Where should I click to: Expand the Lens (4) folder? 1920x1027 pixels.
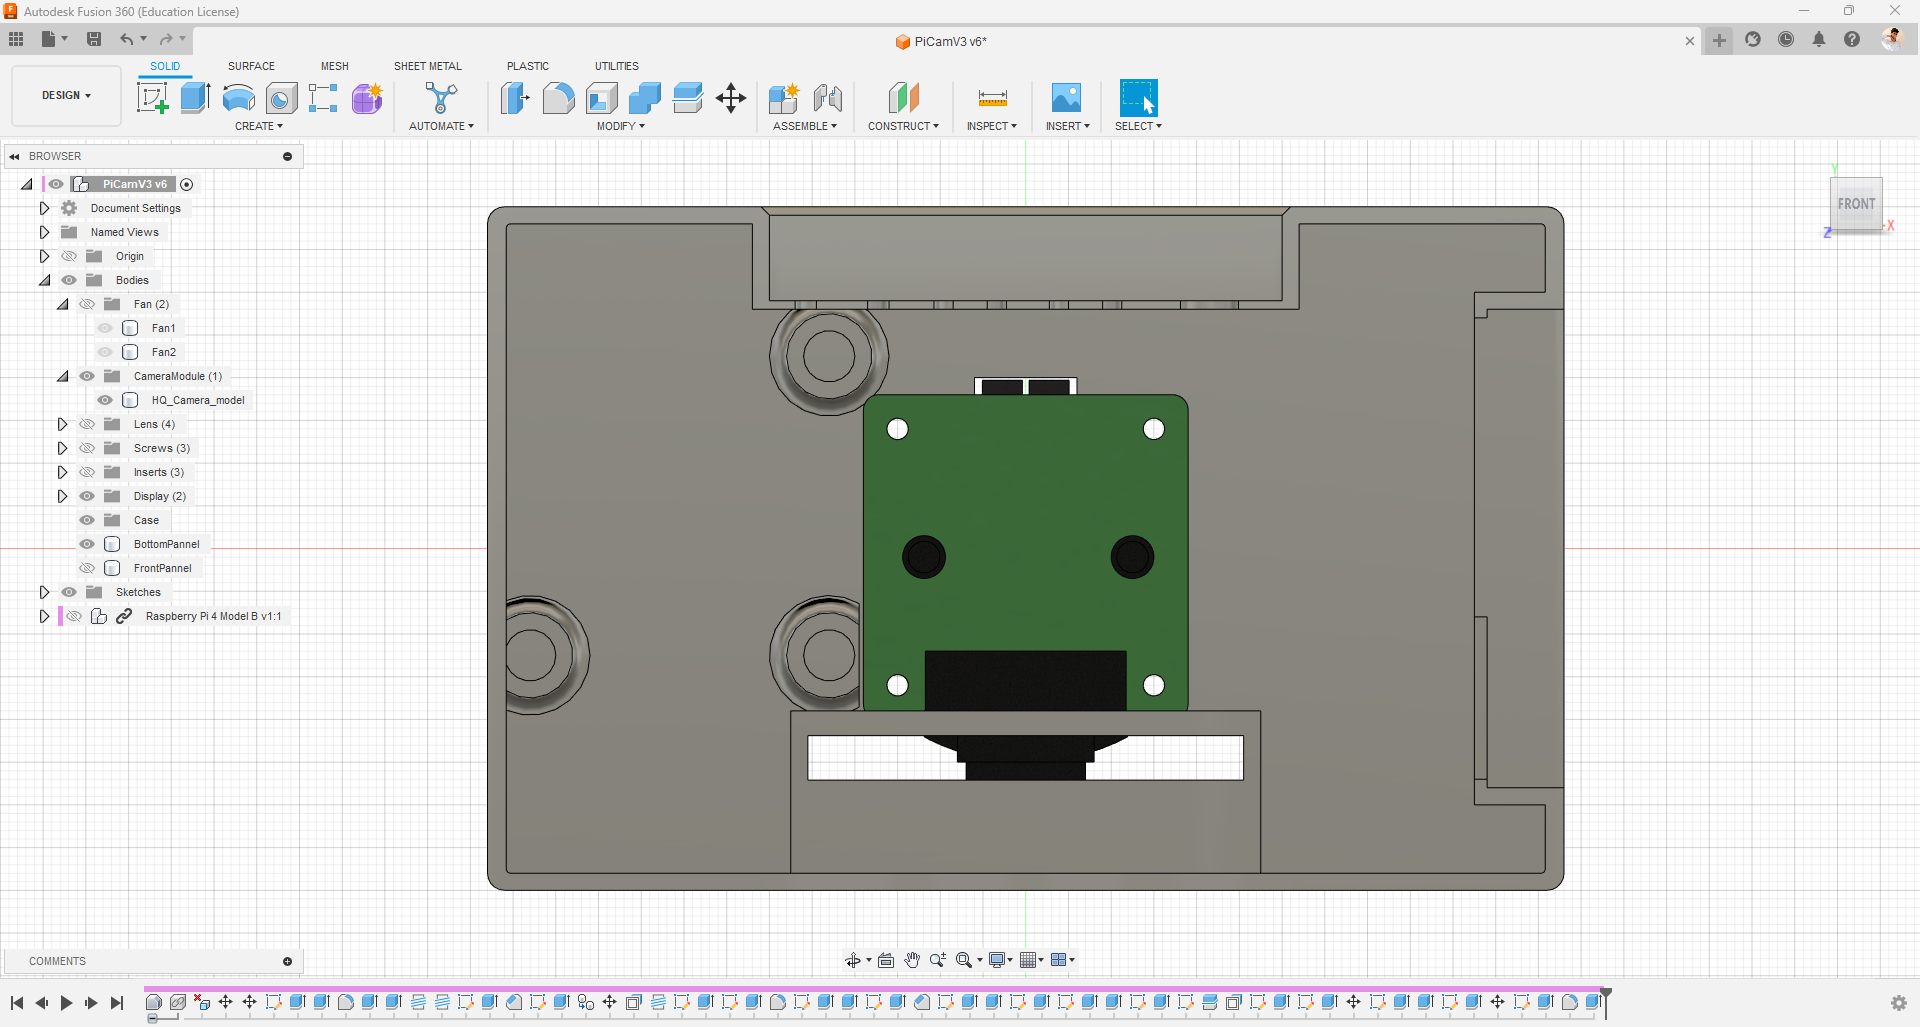point(62,424)
